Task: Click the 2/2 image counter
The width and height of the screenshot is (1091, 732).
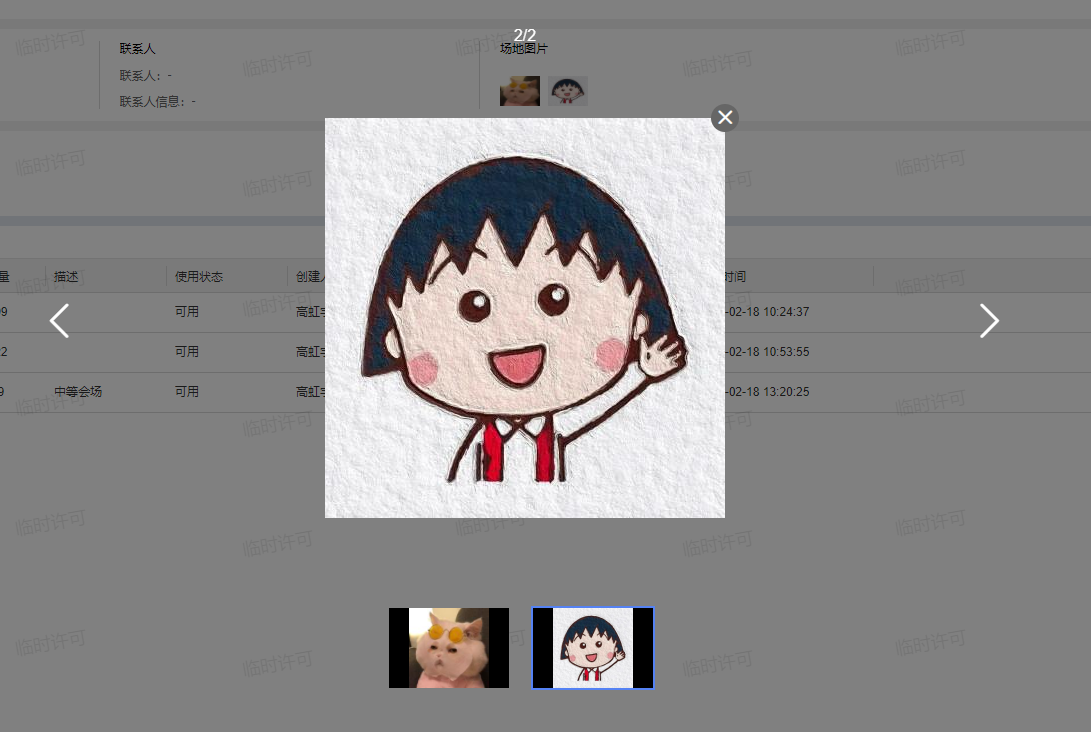Action: click(x=524, y=35)
